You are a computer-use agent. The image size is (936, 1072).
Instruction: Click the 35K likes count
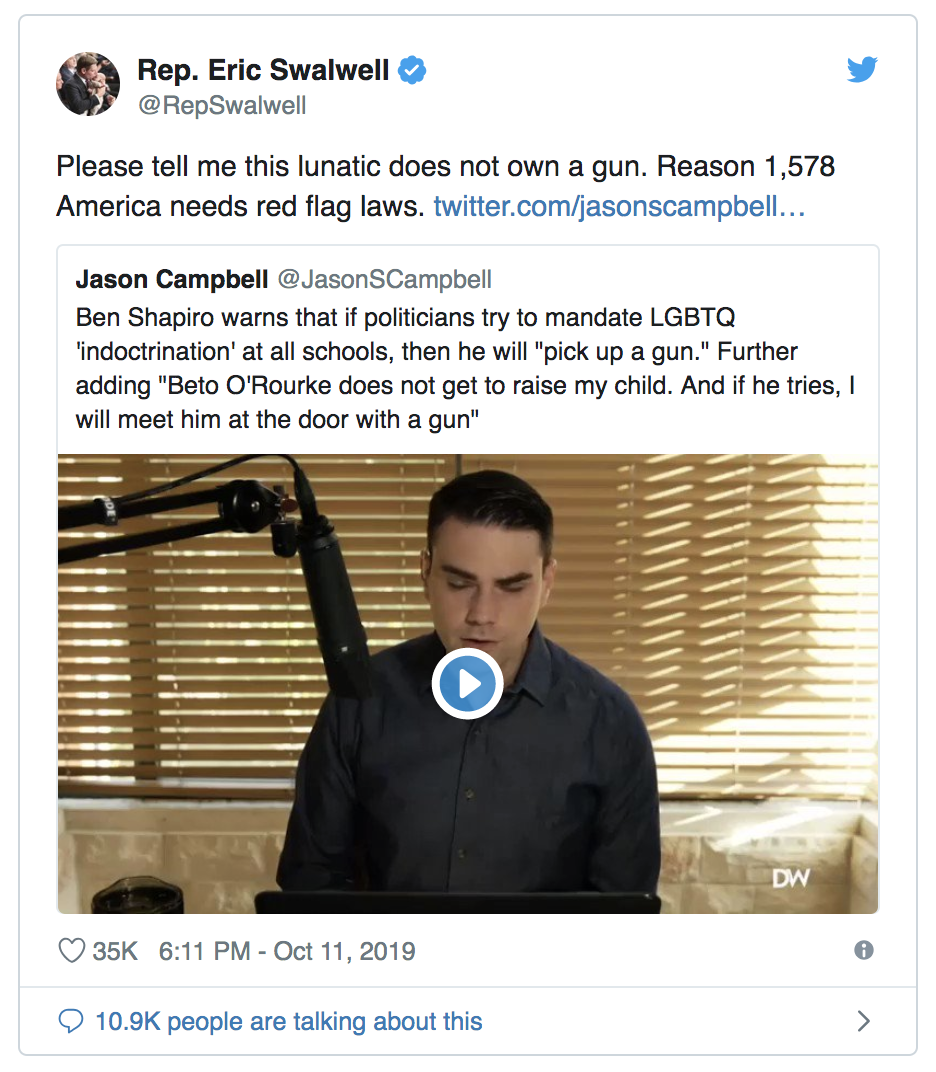click(x=115, y=950)
